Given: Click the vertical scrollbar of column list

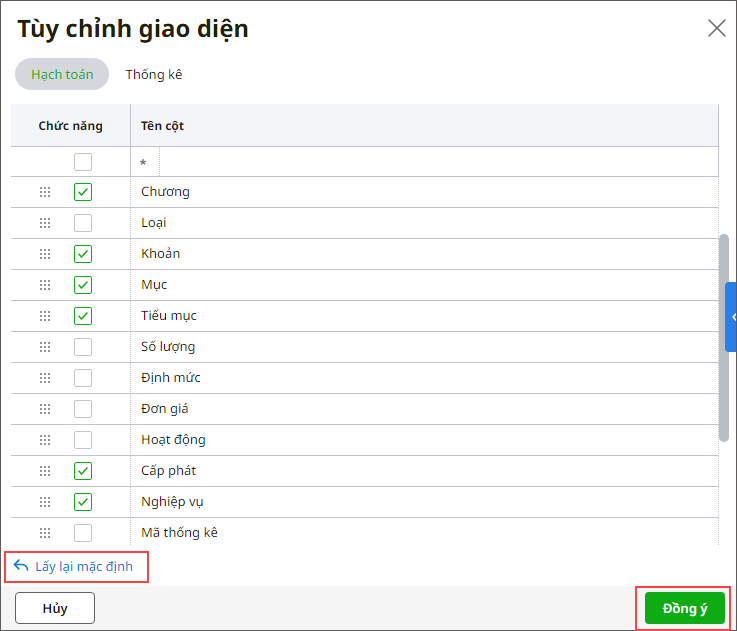Looking at the screenshot, I should tap(724, 340).
